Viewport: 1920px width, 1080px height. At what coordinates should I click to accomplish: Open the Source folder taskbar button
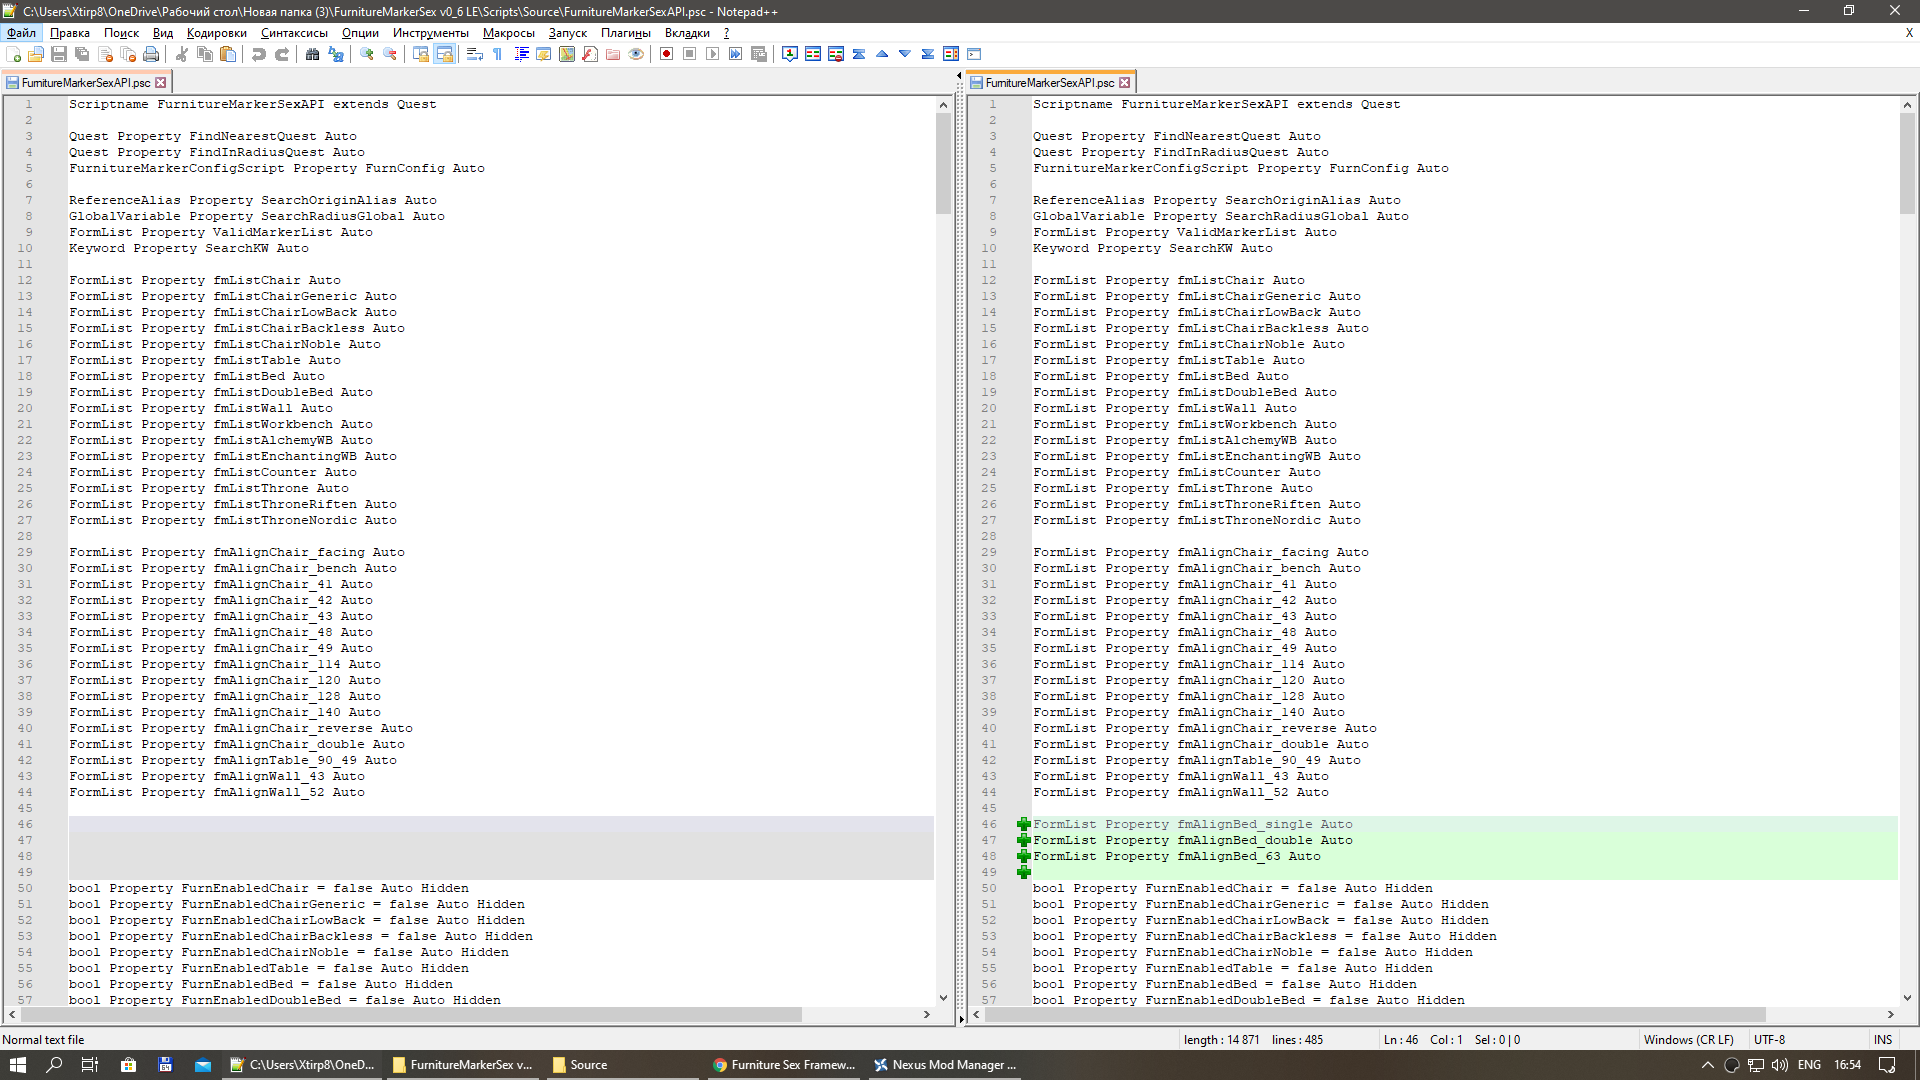(623, 1065)
